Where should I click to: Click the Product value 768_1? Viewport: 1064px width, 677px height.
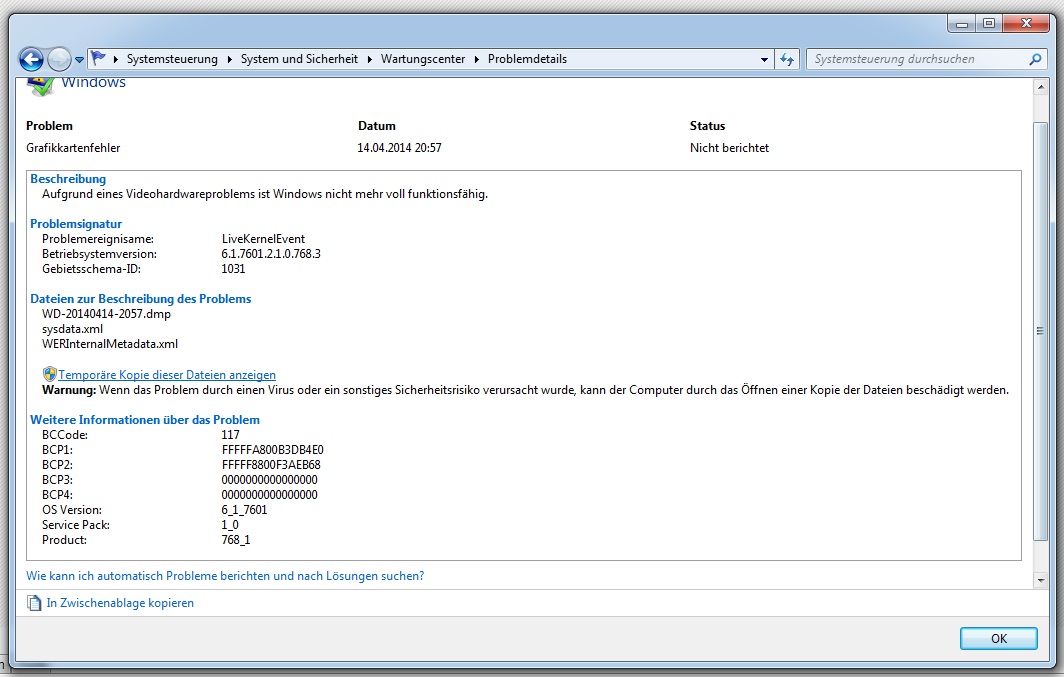point(236,539)
